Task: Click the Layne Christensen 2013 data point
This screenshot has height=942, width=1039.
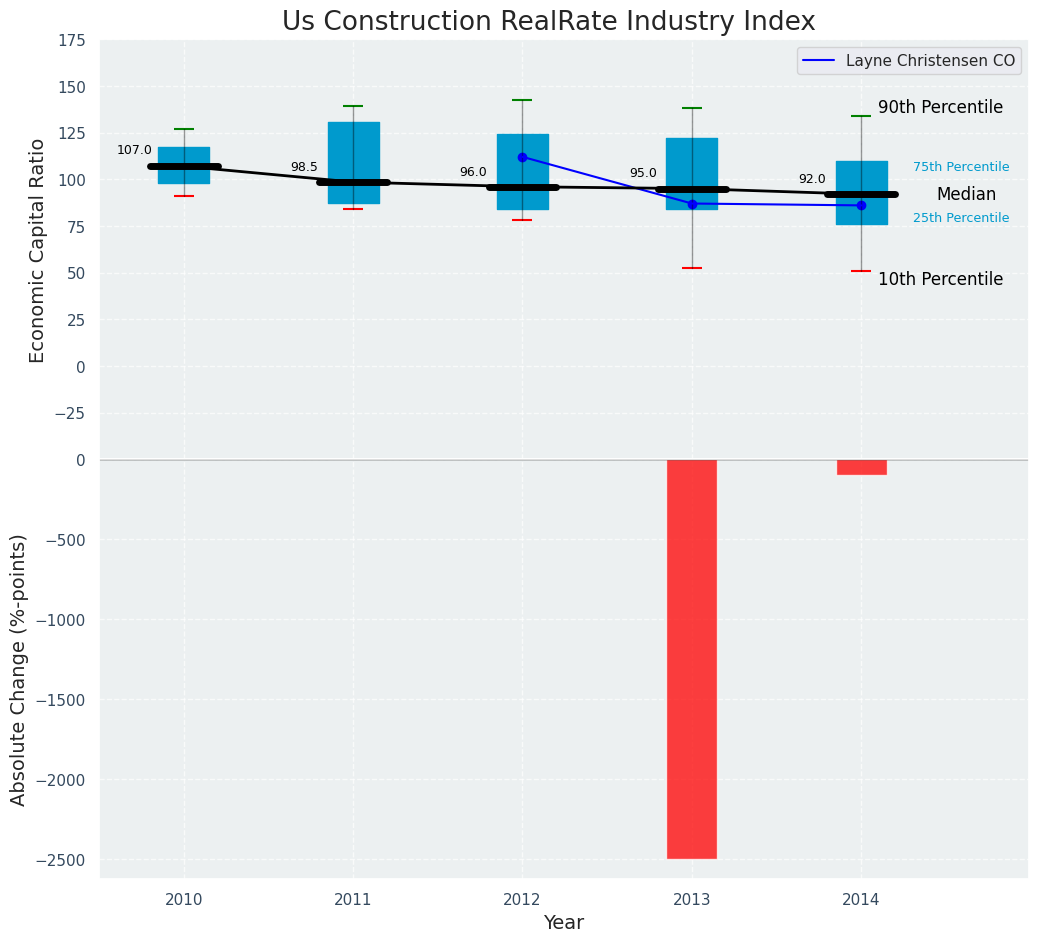Action: coord(692,204)
